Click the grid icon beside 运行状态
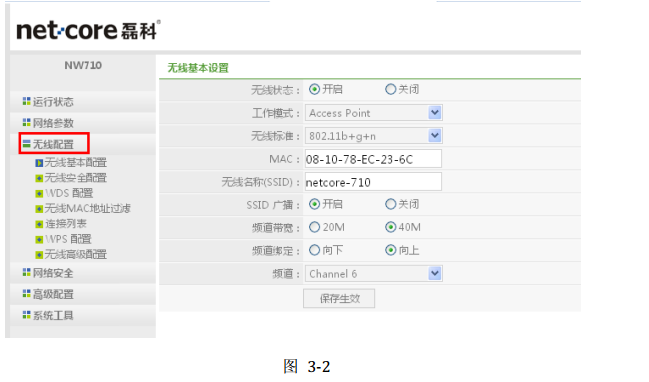 click(26, 101)
